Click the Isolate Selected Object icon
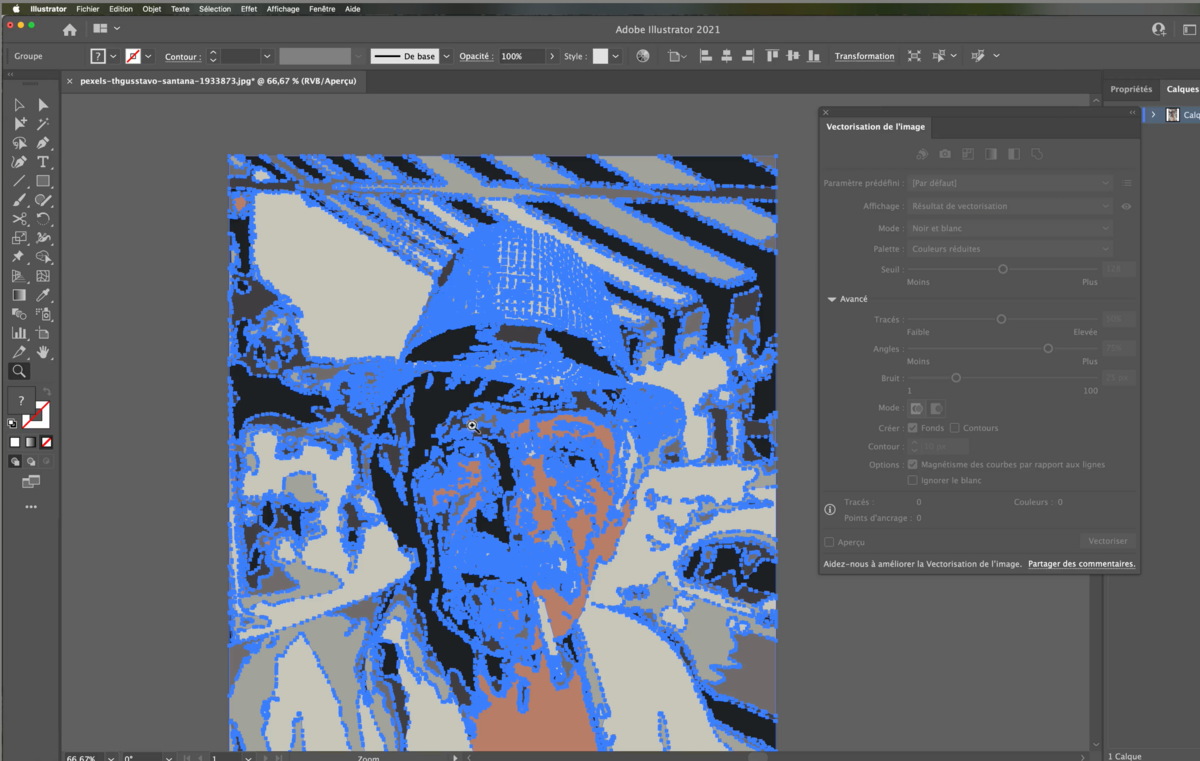Image resolution: width=1200 pixels, height=761 pixels. [x=914, y=56]
